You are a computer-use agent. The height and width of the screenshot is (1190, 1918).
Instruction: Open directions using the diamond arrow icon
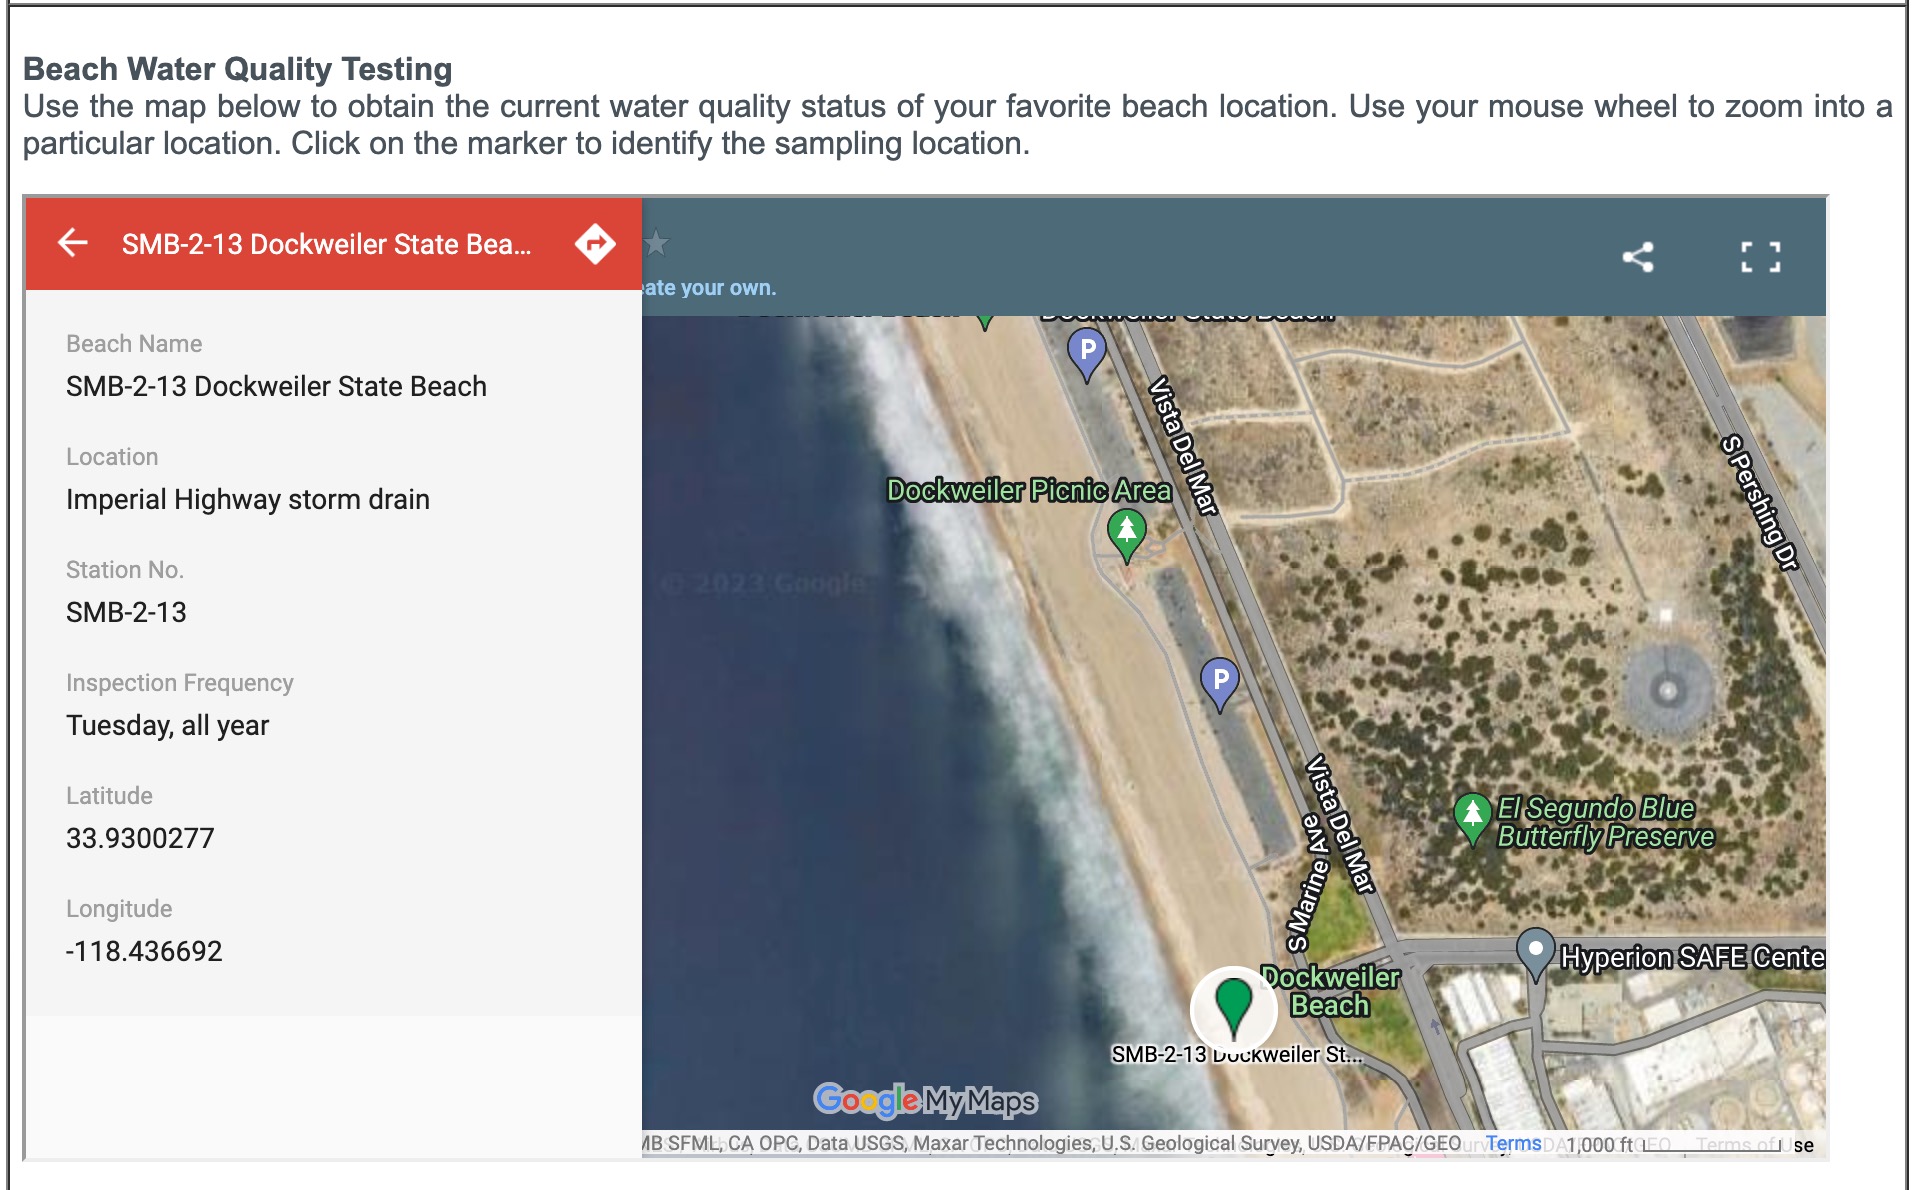tap(595, 244)
